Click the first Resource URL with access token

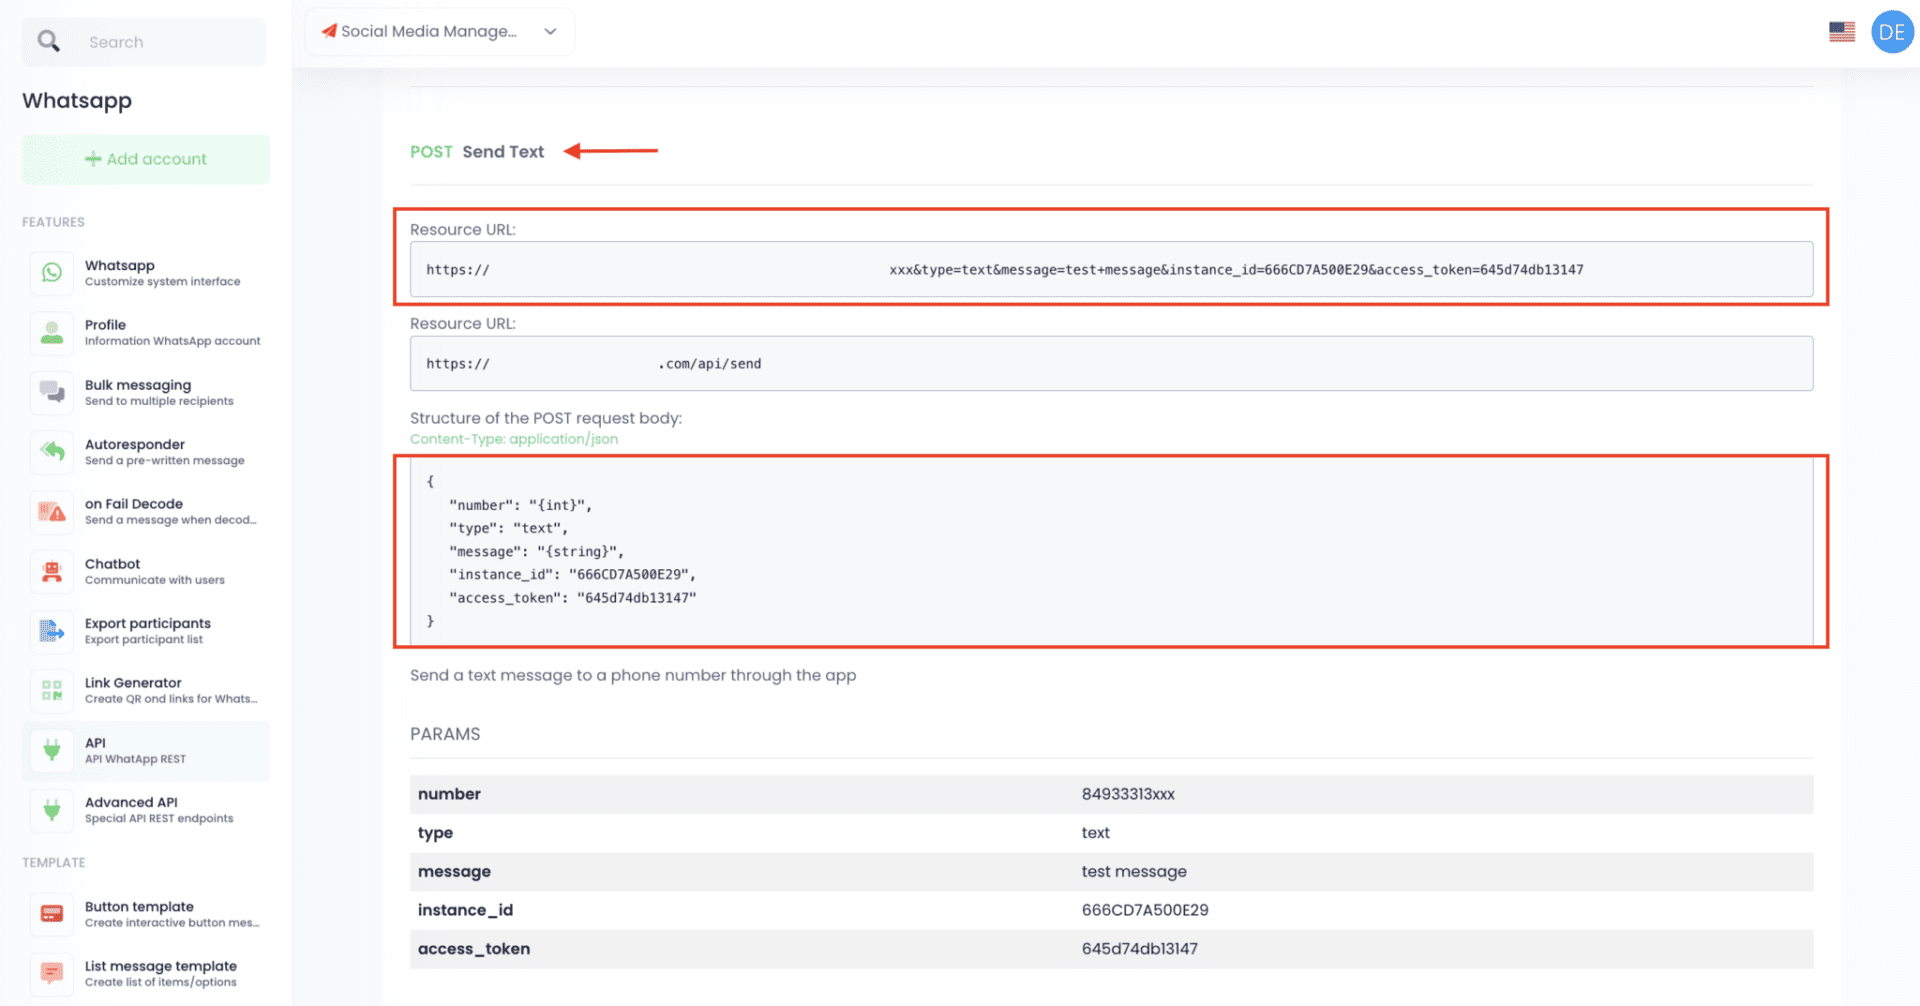[x=1110, y=270]
